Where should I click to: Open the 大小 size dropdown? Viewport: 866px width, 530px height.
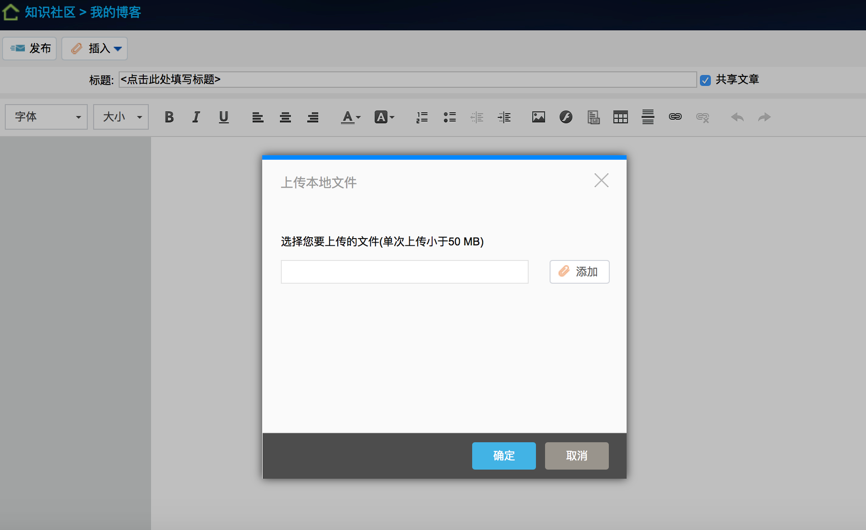(x=120, y=117)
